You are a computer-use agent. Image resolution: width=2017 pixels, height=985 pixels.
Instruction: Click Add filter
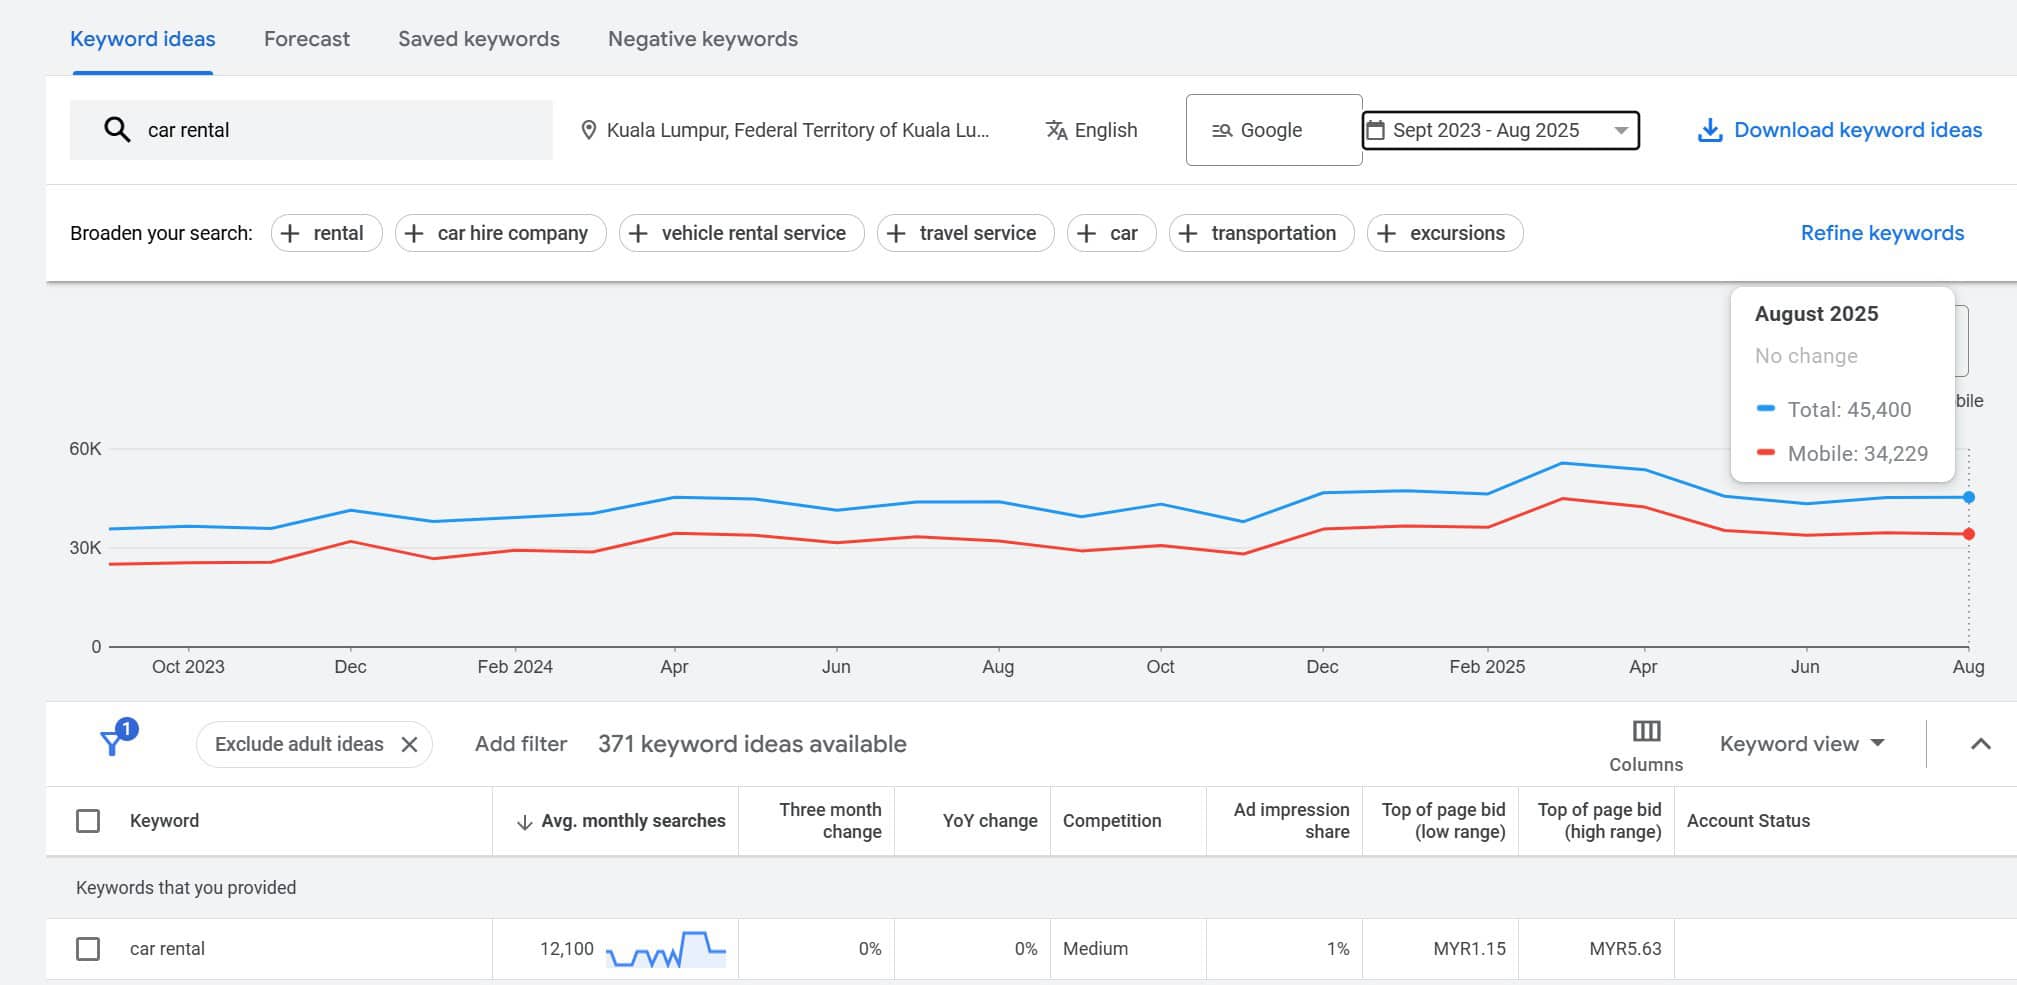520,744
